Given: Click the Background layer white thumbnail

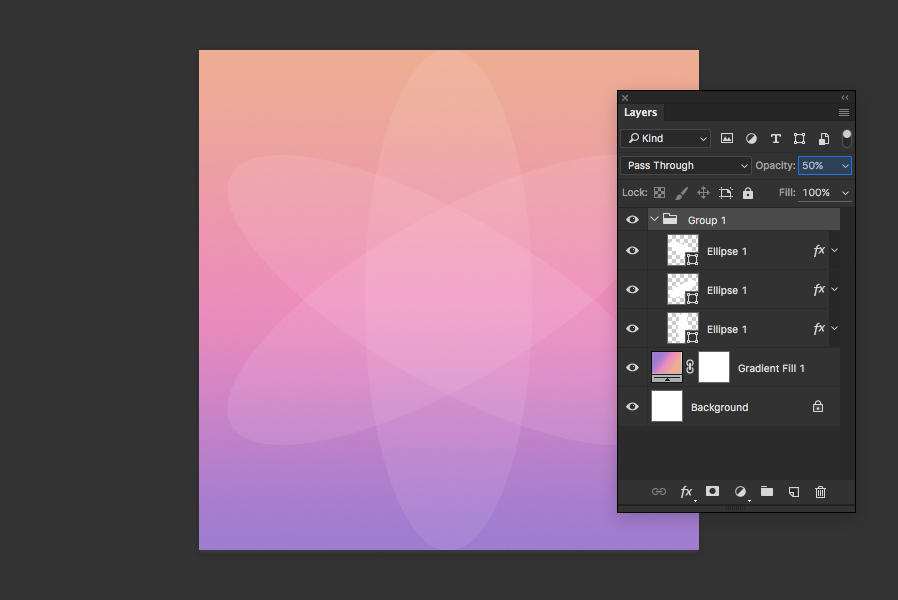Looking at the screenshot, I should 667,406.
